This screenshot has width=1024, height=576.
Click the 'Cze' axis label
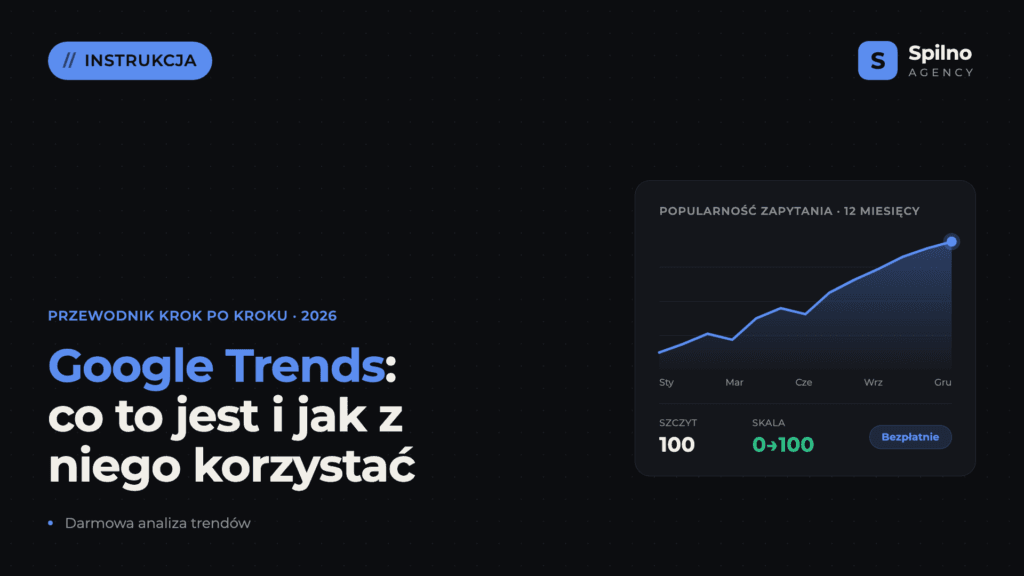(803, 382)
